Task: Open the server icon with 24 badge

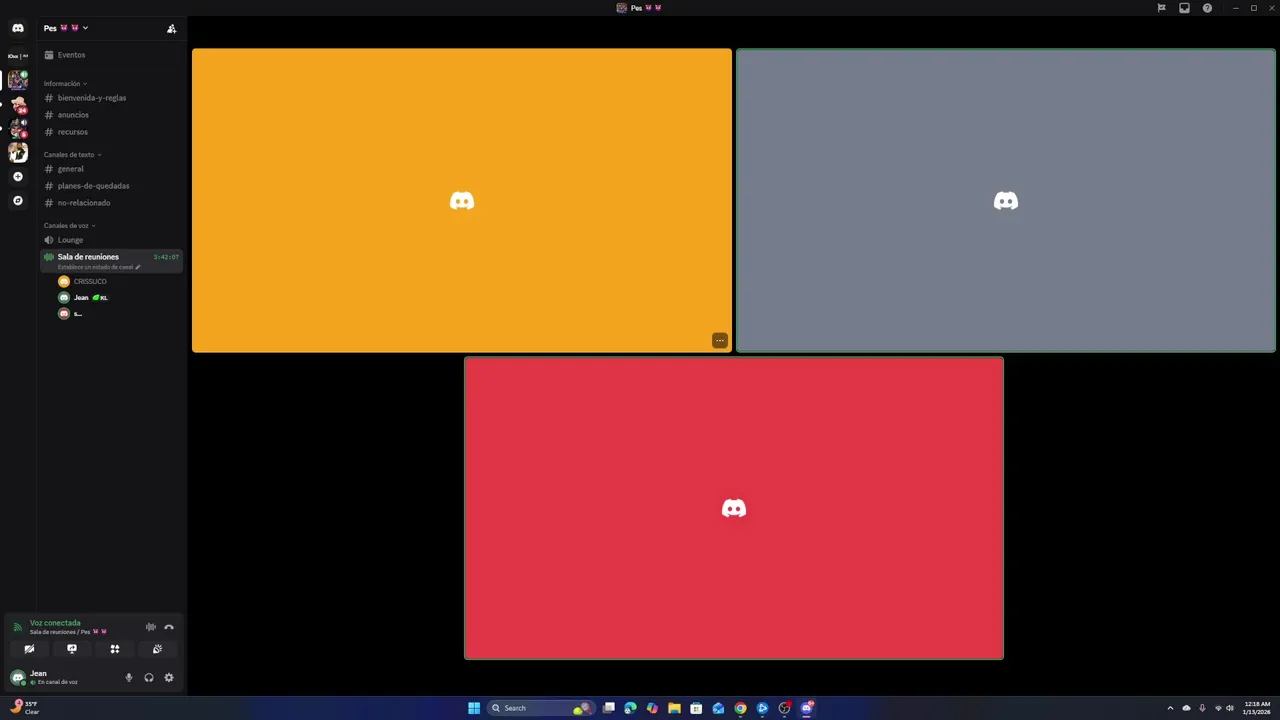Action: 18,105
